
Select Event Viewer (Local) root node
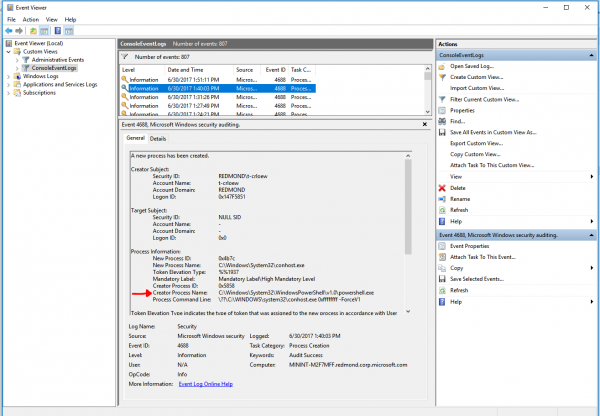pyautogui.click(x=39, y=43)
